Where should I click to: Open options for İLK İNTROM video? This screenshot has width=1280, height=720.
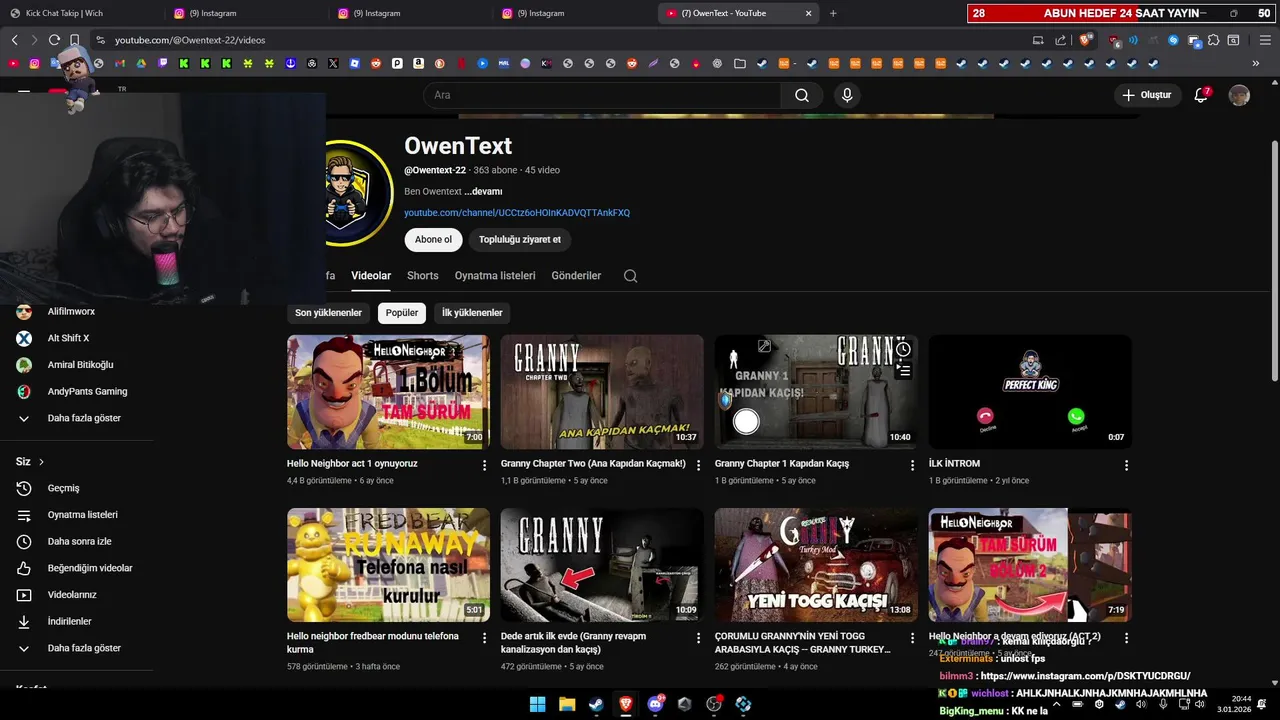click(x=1126, y=465)
